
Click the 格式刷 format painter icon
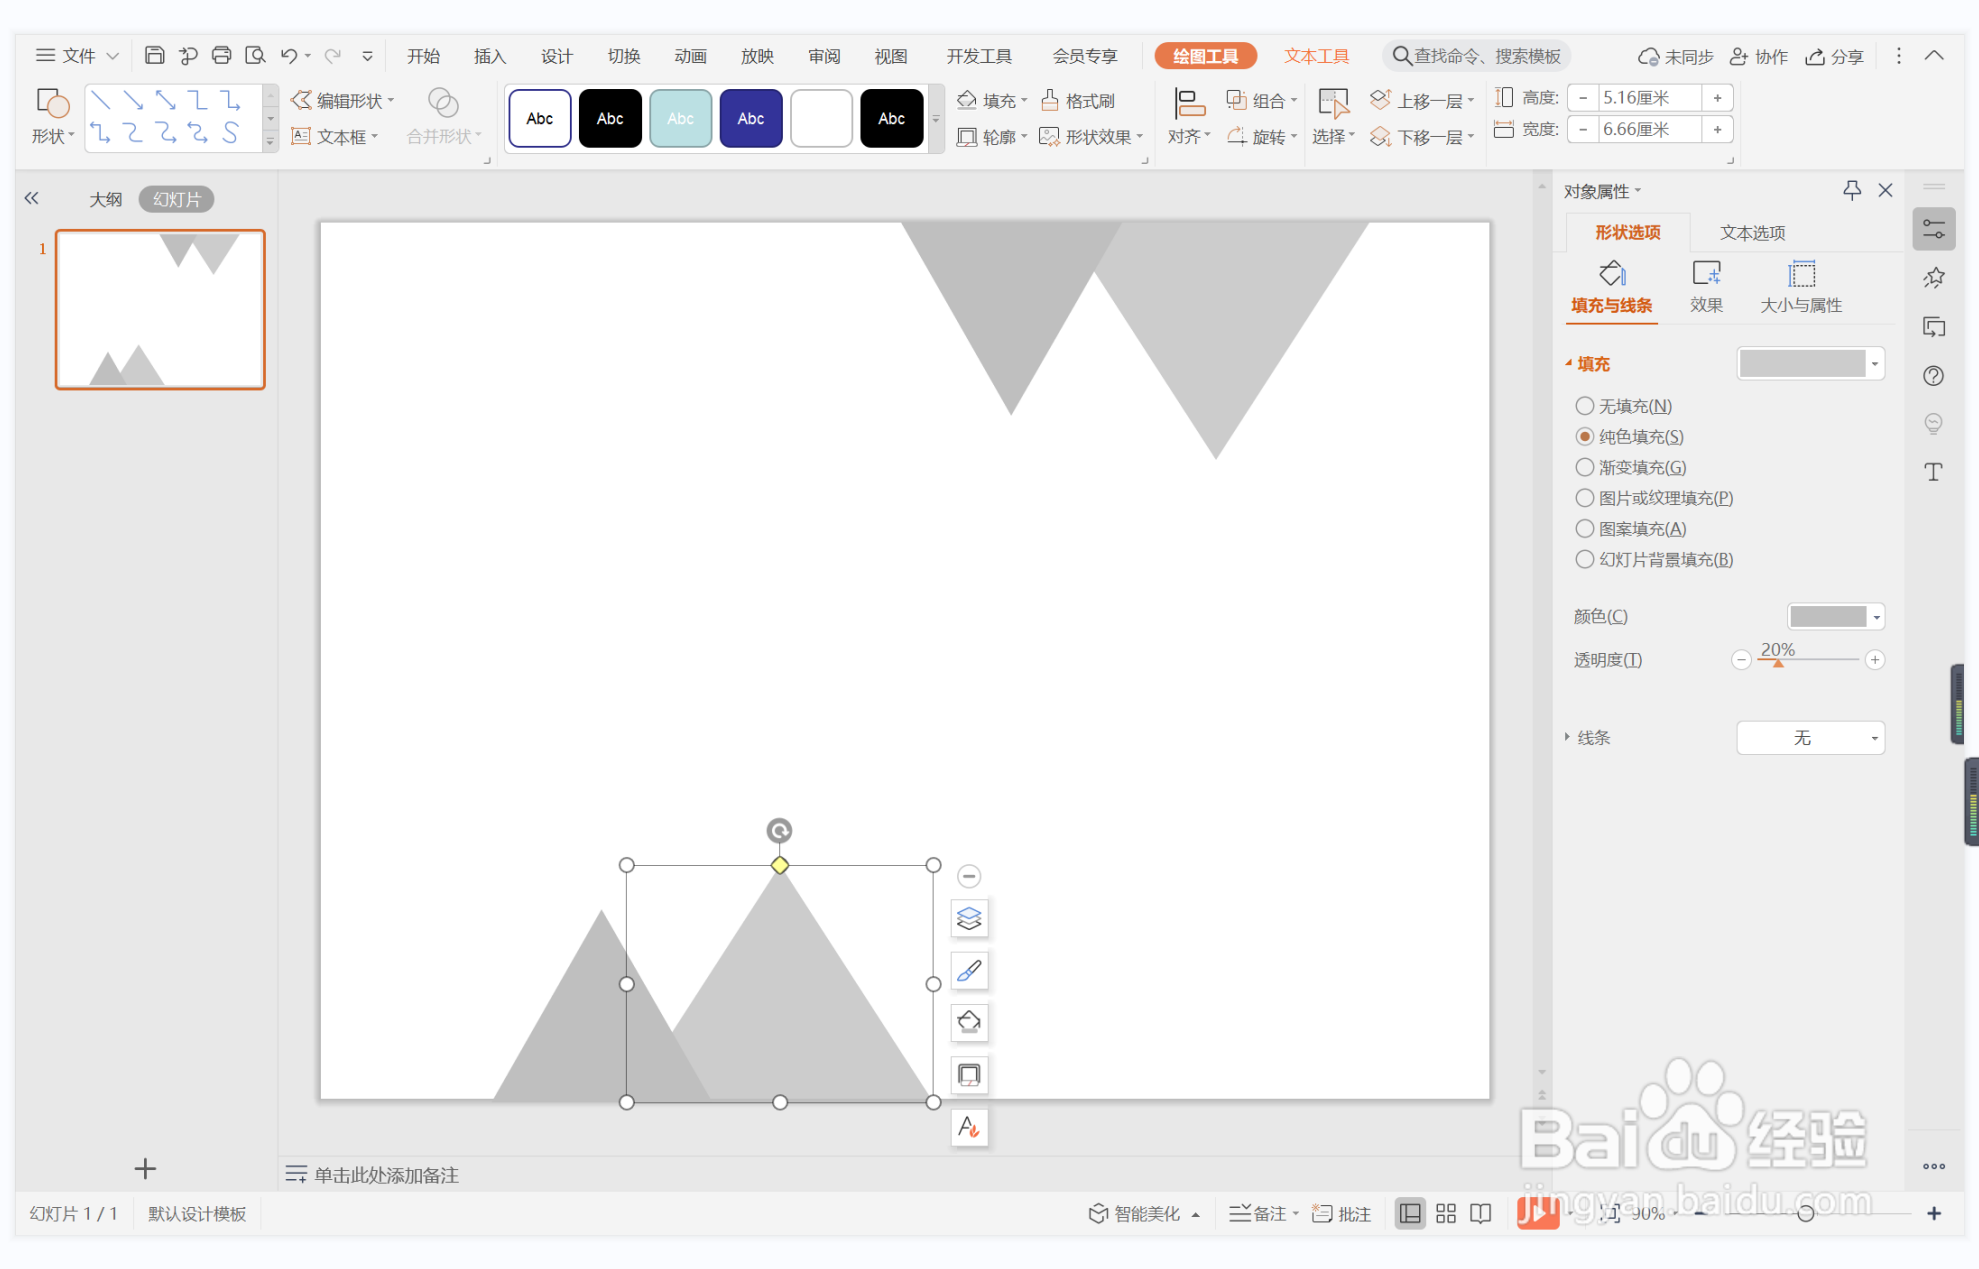click(1050, 100)
